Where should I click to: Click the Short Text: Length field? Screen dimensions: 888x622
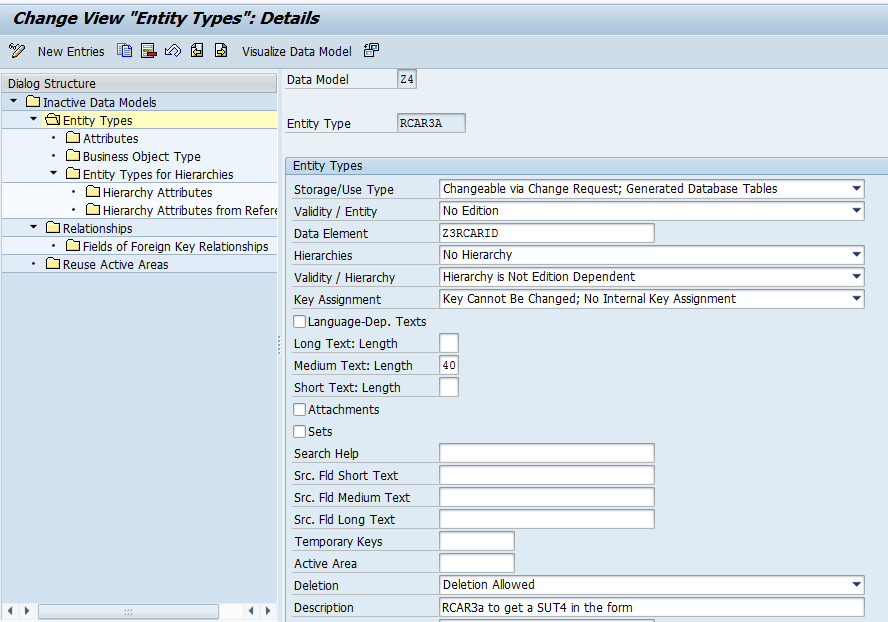coord(449,387)
